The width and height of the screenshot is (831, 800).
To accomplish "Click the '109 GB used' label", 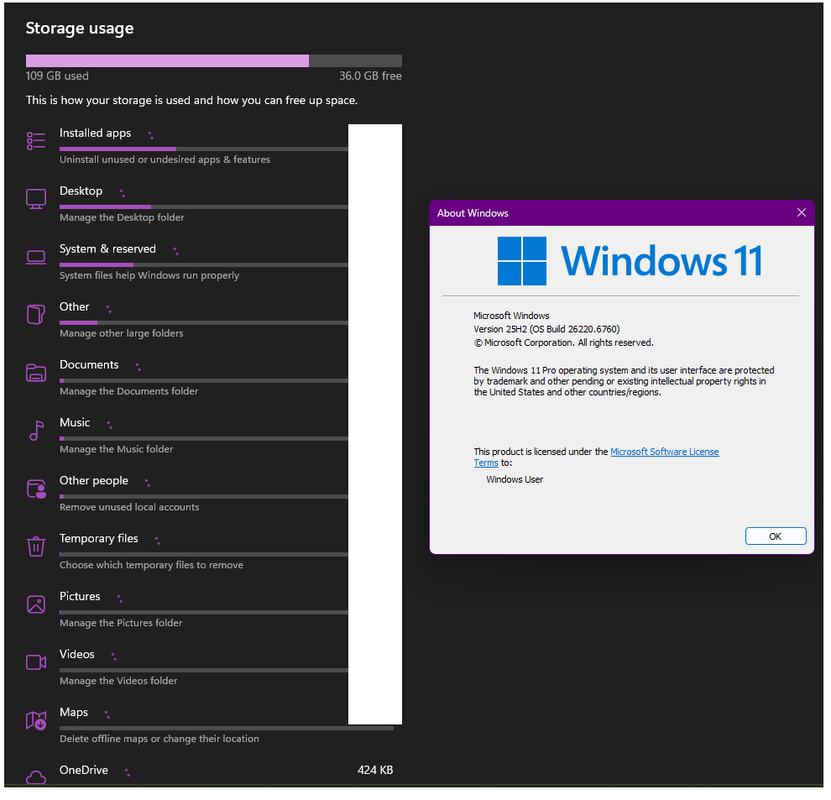I will point(57,76).
